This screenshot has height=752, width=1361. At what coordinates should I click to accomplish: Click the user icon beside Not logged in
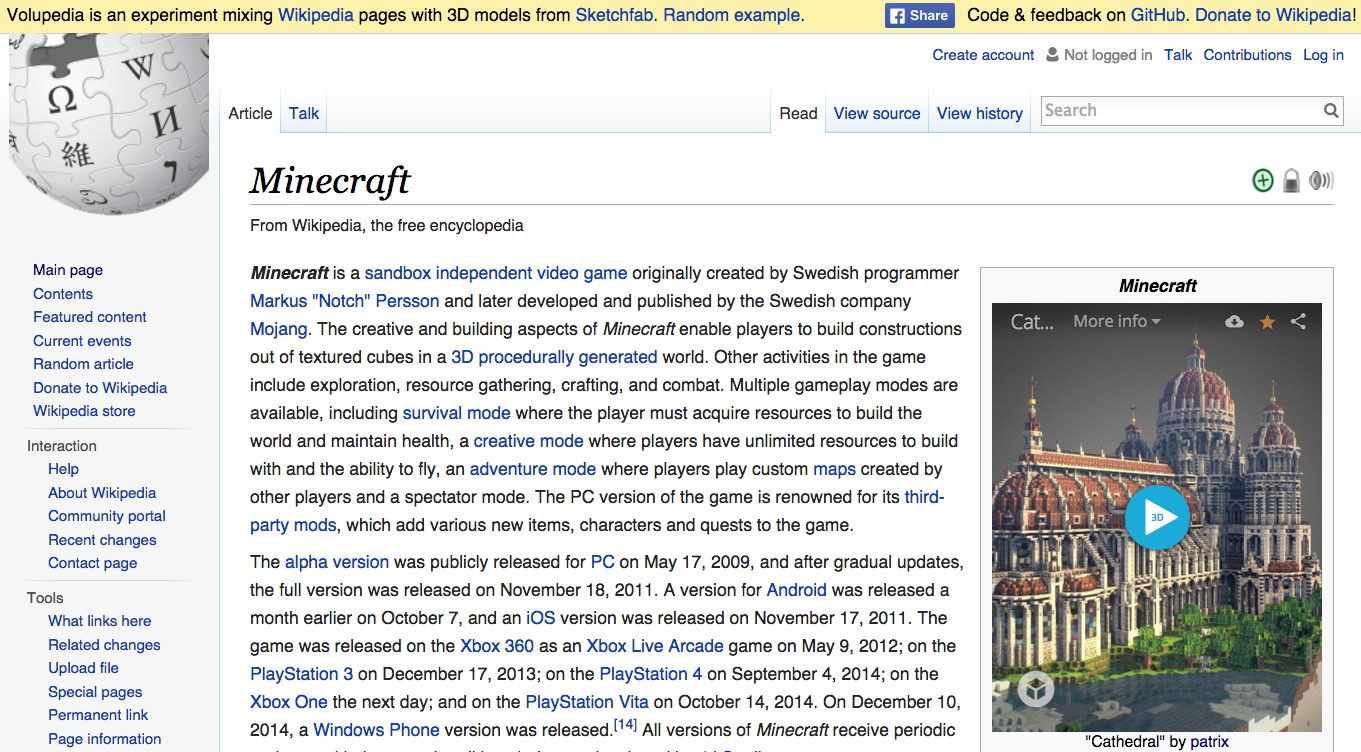coord(1052,55)
